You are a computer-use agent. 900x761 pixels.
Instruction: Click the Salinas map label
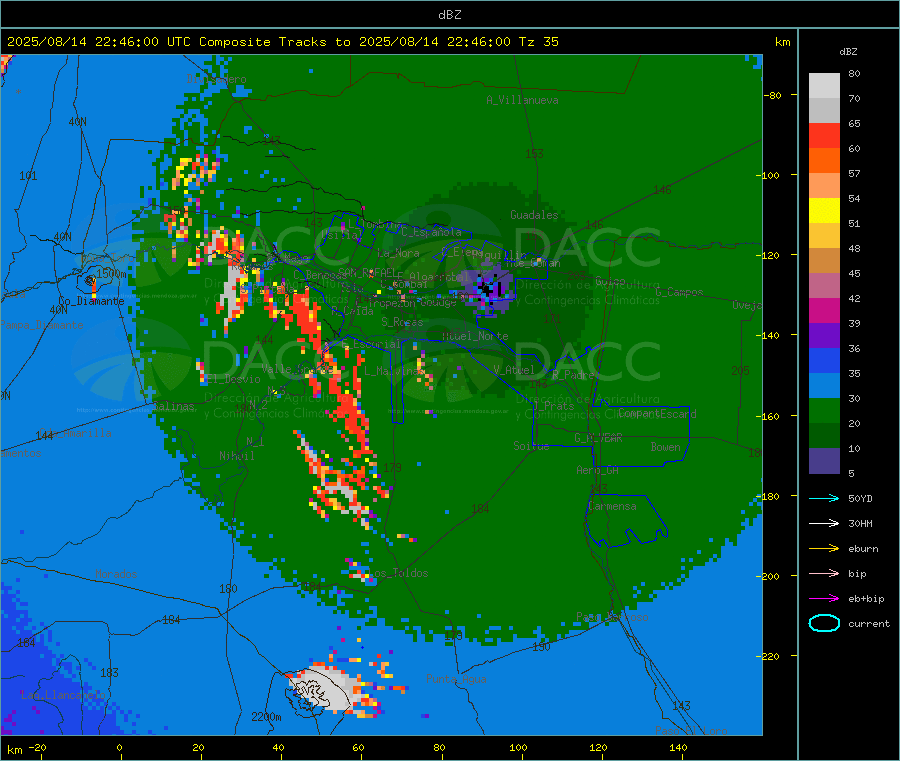tap(174, 406)
